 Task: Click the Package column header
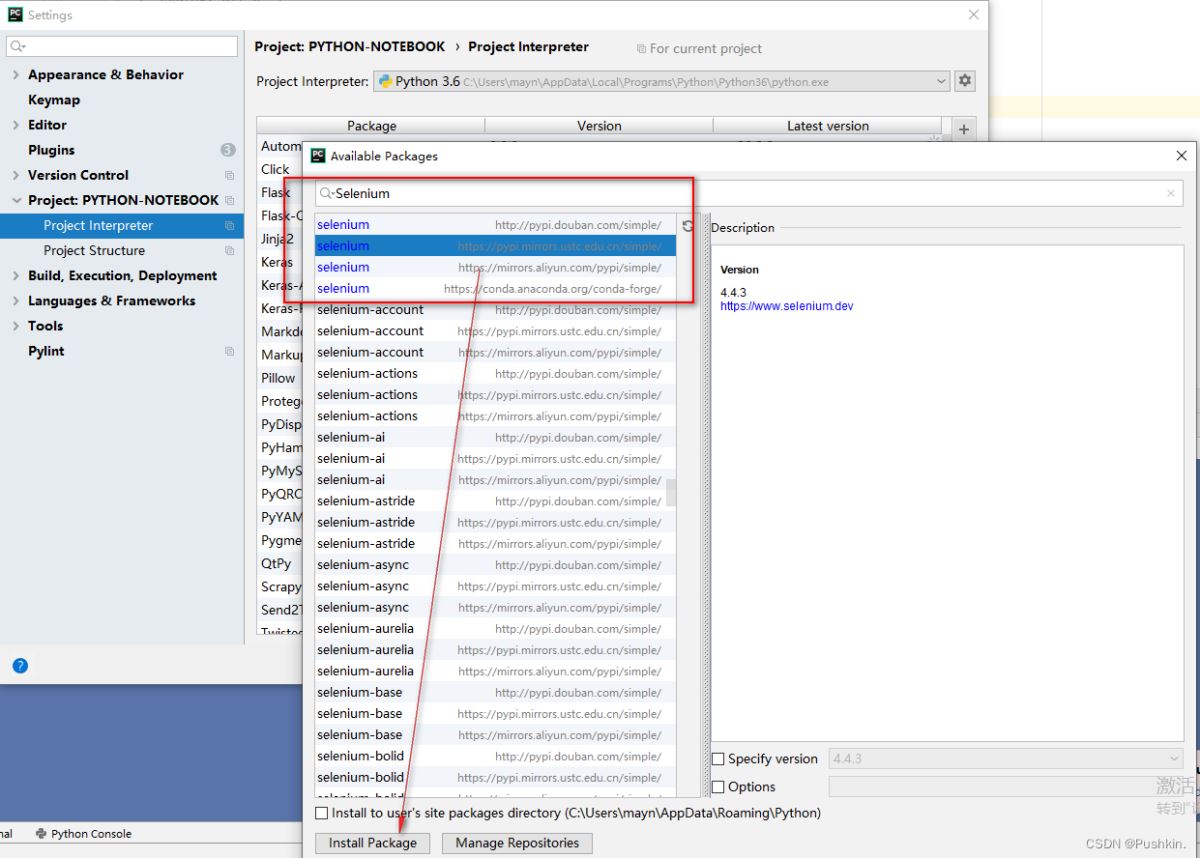(371, 126)
